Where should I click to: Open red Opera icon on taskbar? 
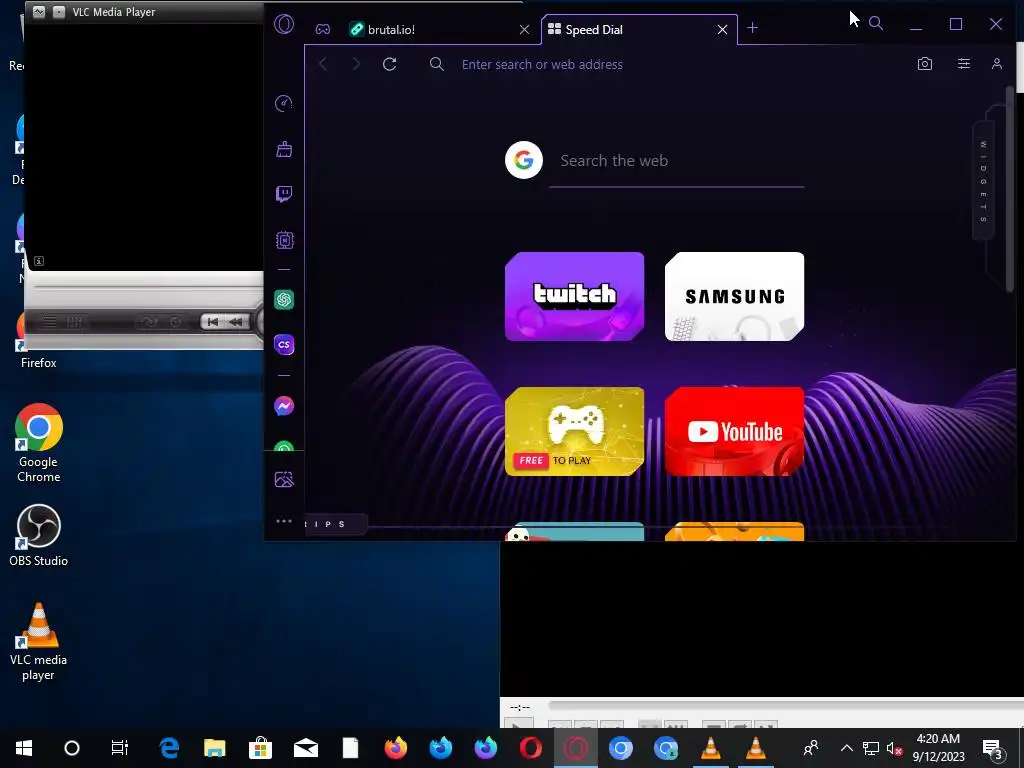pos(530,748)
